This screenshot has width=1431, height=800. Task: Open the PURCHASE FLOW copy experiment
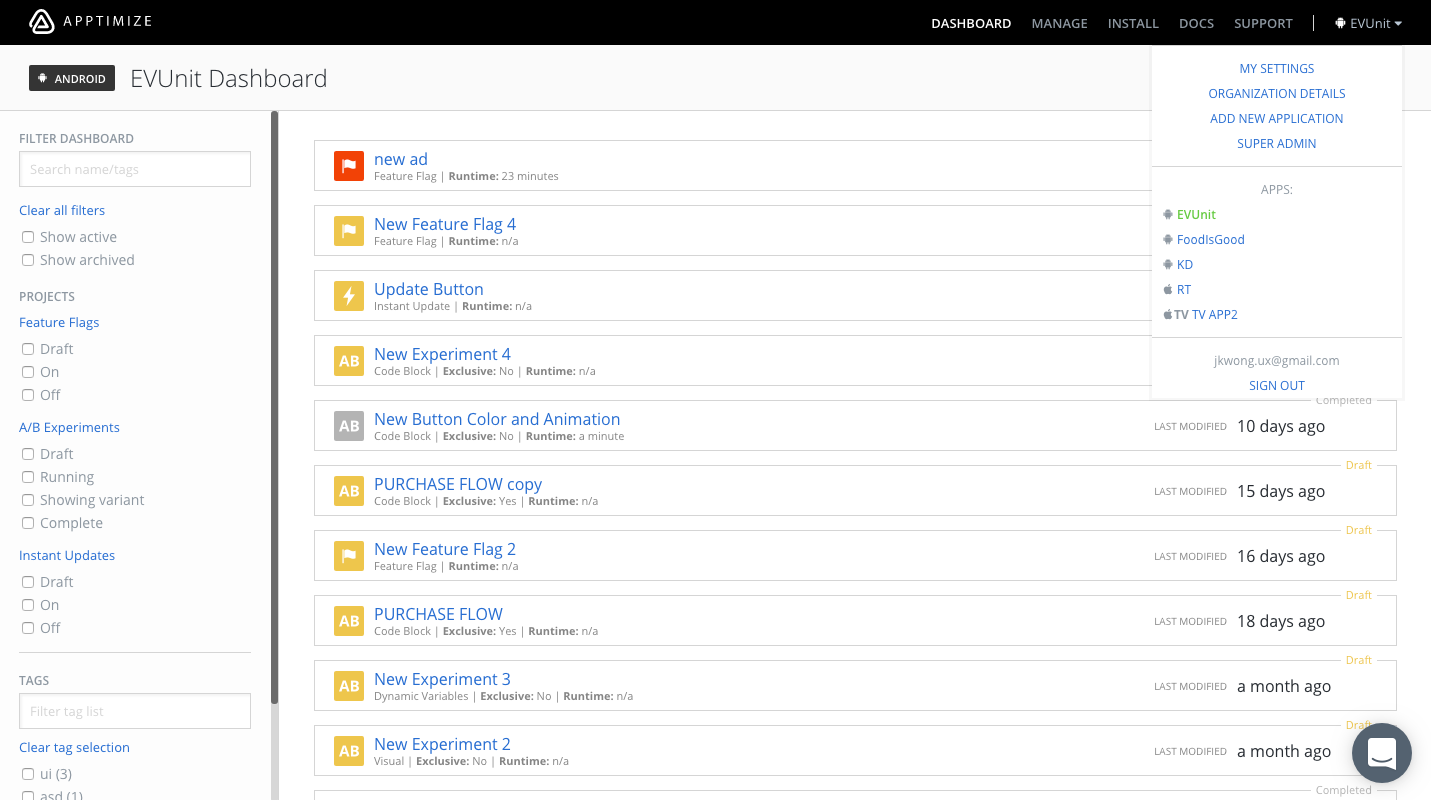tap(458, 484)
